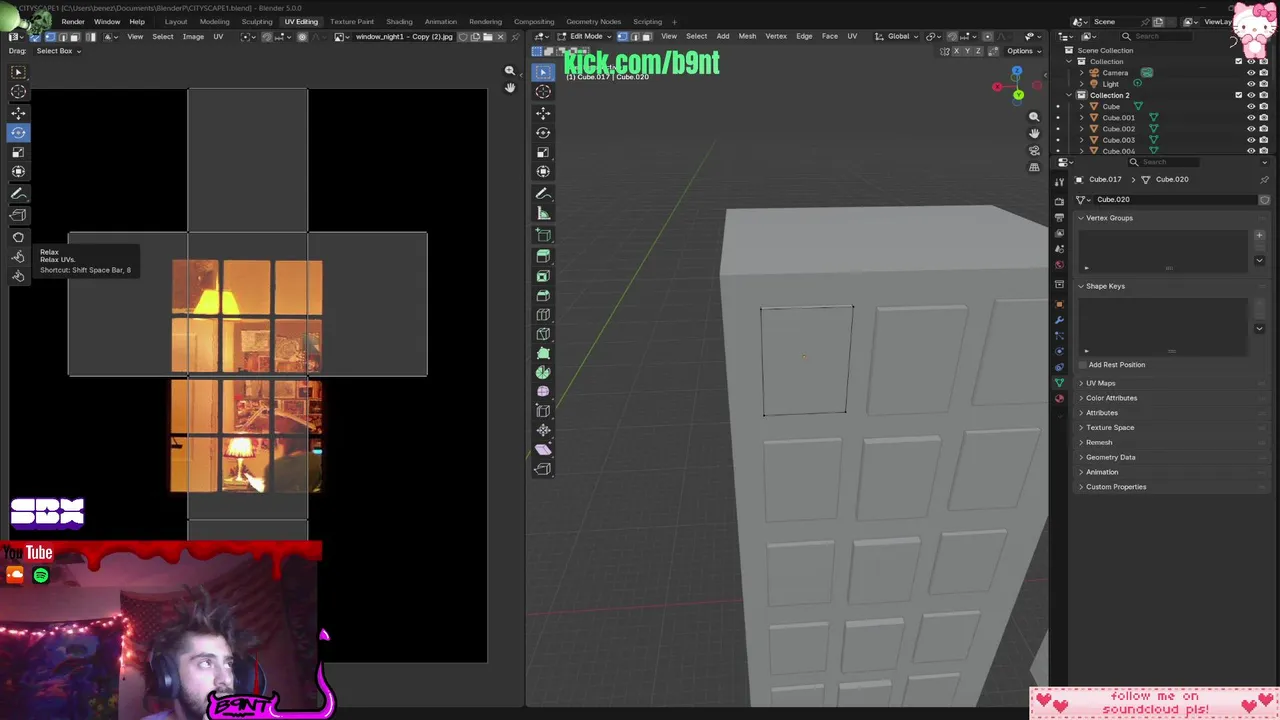Uncheck the Collection exclude checkbox
Viewport: 1280px width, 720px height.
[x=1239, y=61]
